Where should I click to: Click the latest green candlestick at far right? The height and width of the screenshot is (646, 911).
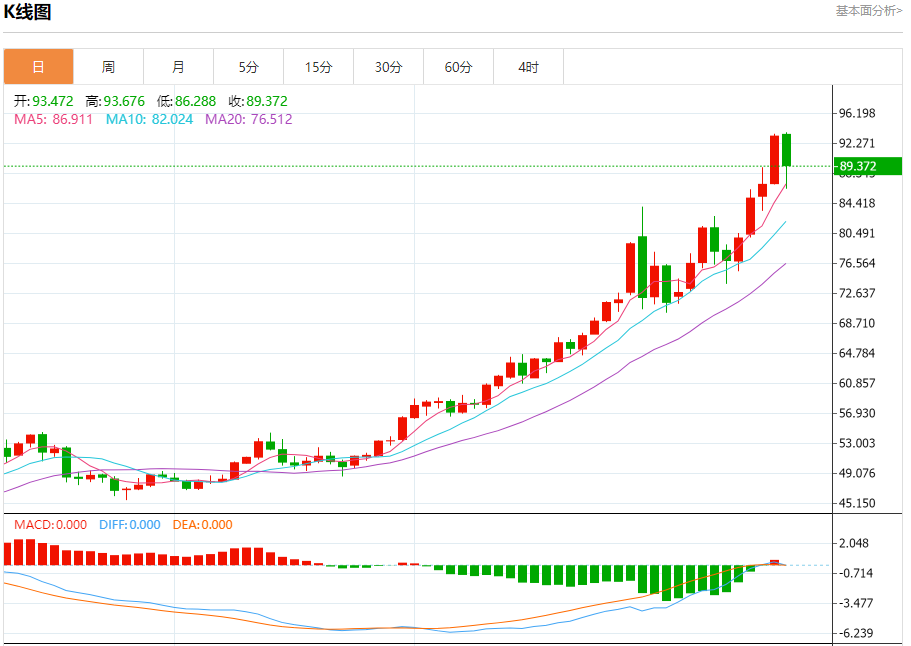coord(787,150)
